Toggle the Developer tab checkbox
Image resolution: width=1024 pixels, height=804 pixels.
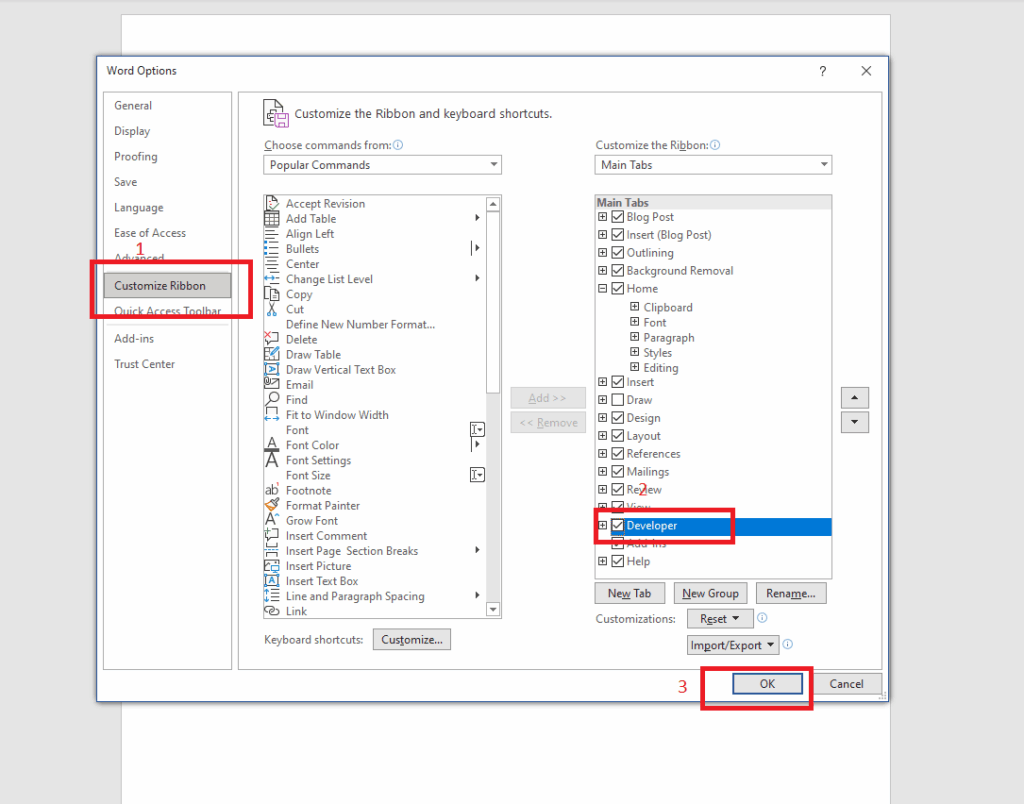pyautogui.click(x=618, y=525)
